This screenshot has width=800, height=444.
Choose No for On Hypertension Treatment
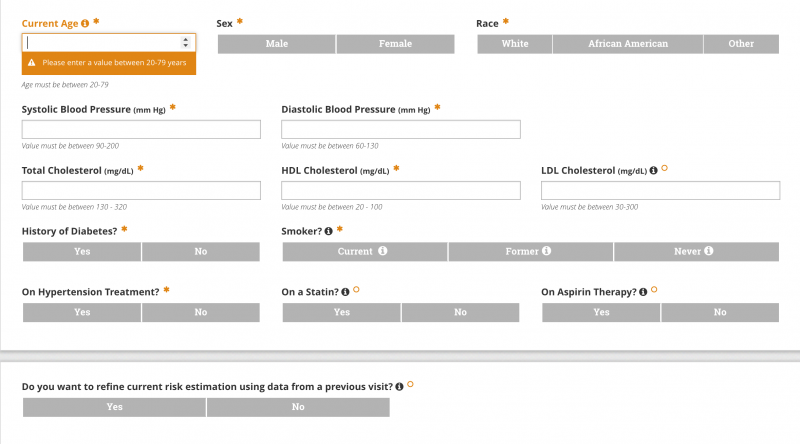(x=201, y=312)
